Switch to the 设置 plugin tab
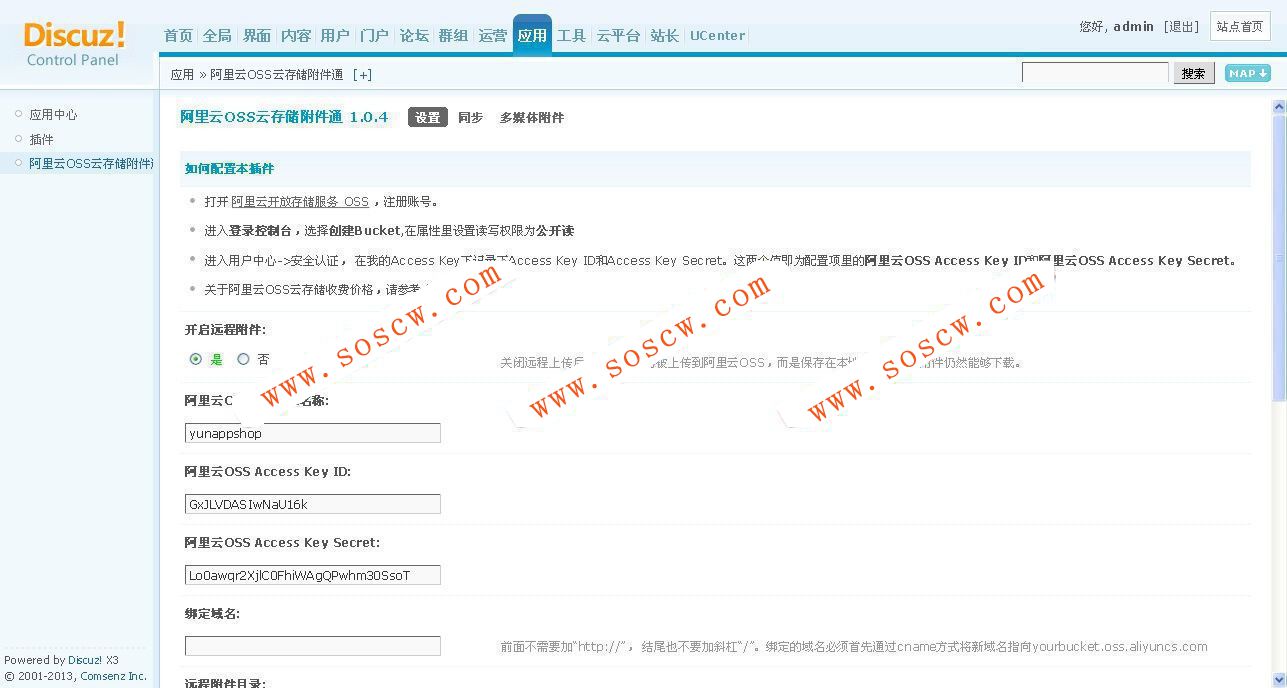Screen dimensions: 1287x688 click(x=428, y=118)
